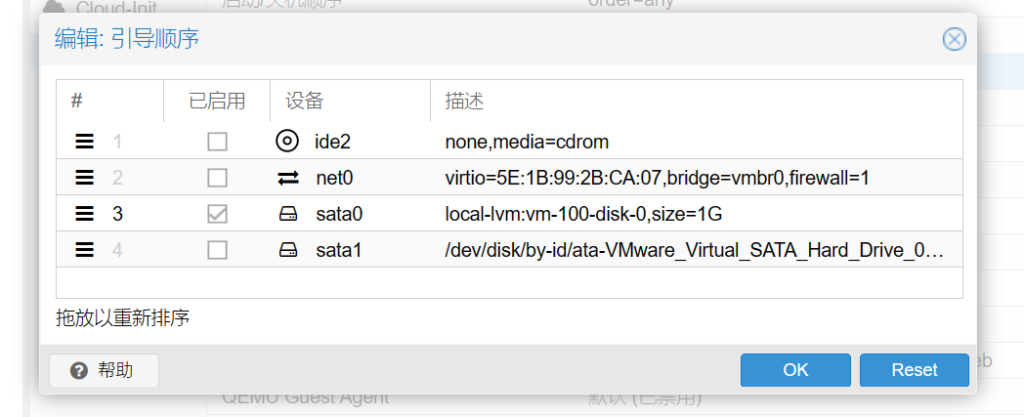
Task: Disable the sata0 boot device checkbox
Action: pos(217,214)
